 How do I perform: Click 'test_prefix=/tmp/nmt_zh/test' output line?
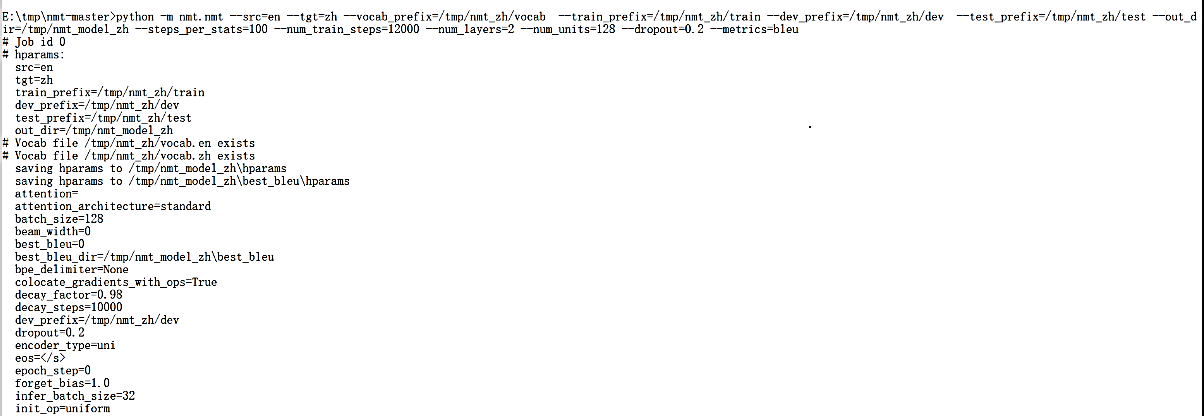click(103, 118)
